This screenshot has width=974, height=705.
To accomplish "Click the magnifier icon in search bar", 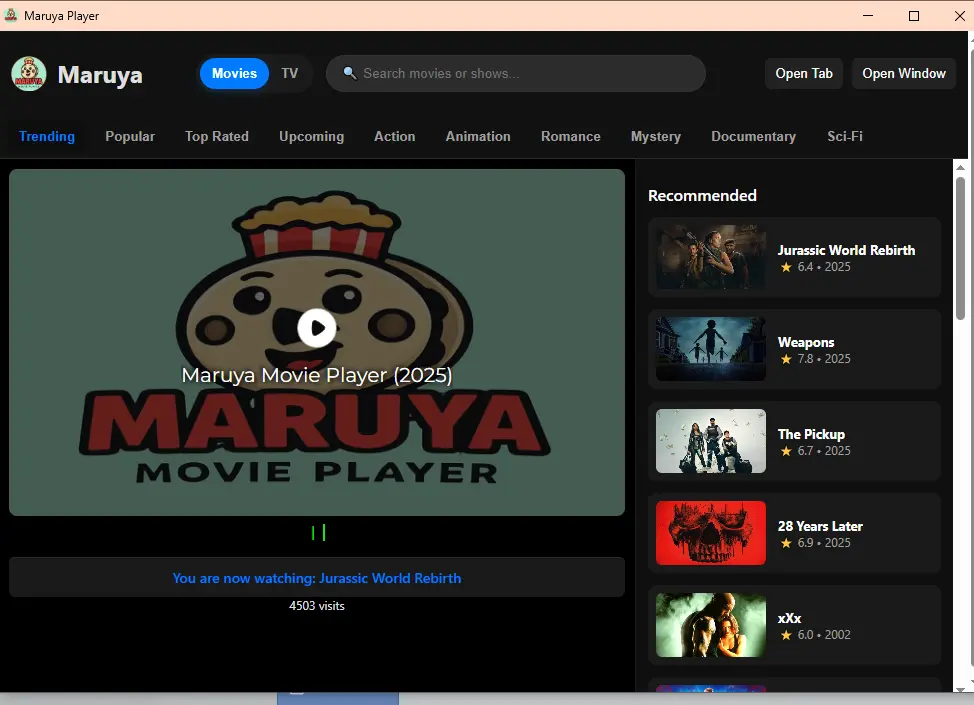I will coord(350,73).
